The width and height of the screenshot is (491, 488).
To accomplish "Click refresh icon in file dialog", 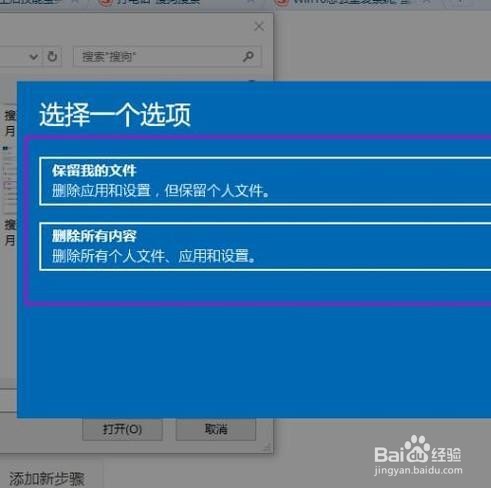I will 52,56.
